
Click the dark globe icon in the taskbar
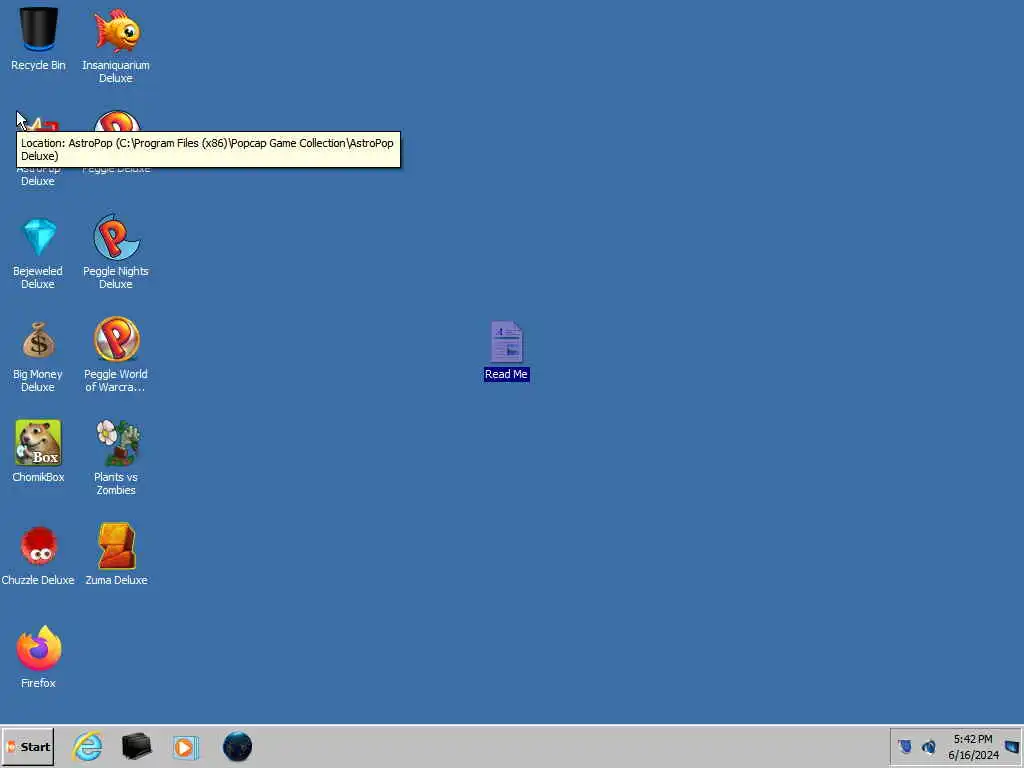pos(237,746)
